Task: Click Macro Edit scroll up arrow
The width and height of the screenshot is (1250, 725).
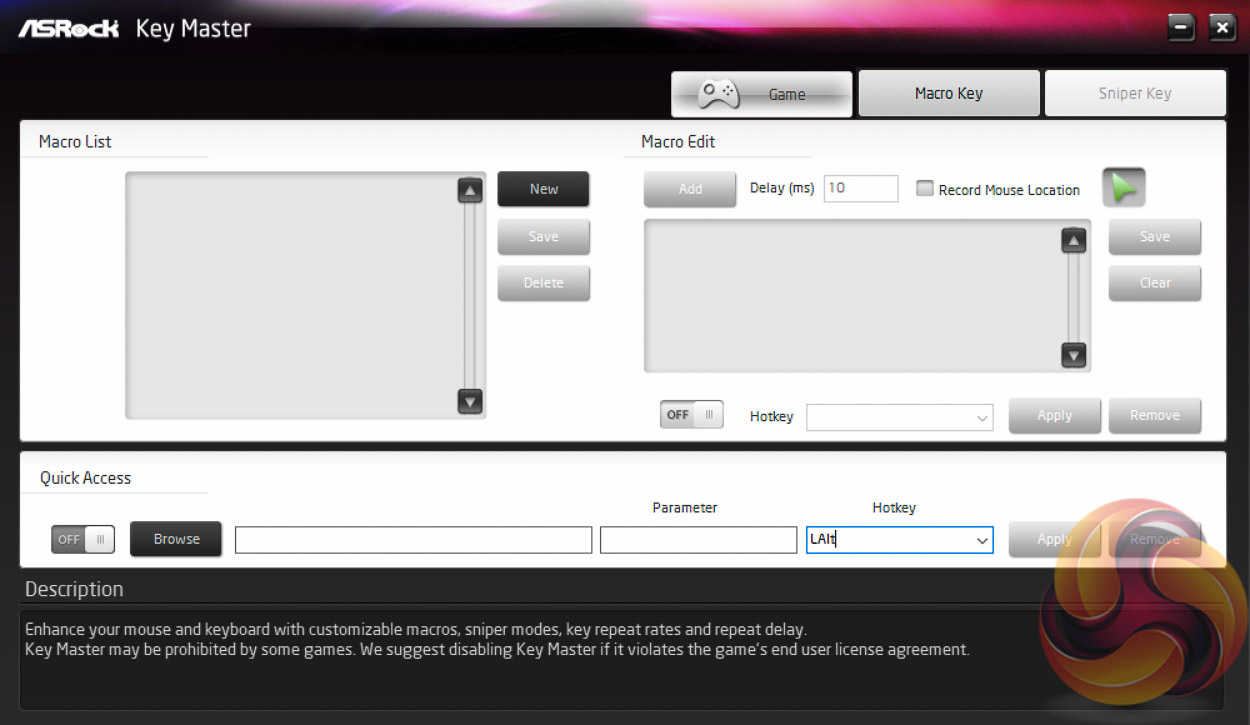Action: [x=1073, y=240]
